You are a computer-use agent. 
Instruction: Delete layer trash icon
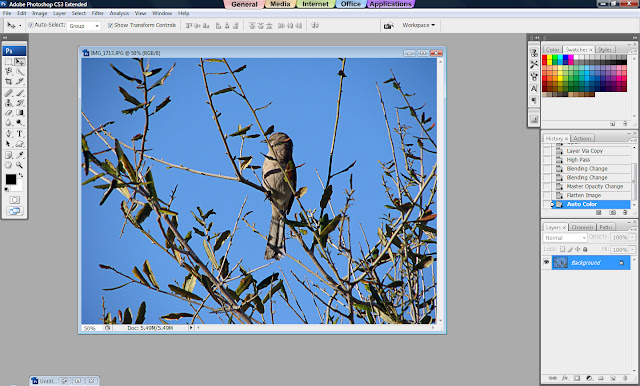[625, 378]
